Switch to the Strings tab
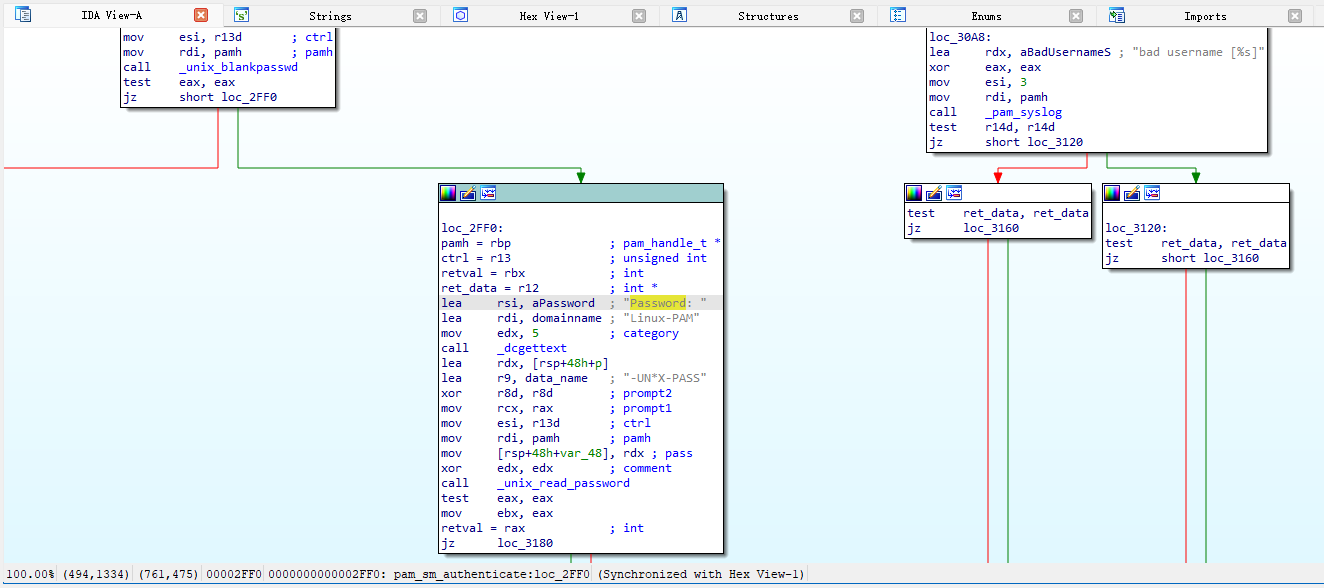The image size is (1324, 588). [329, 16]
